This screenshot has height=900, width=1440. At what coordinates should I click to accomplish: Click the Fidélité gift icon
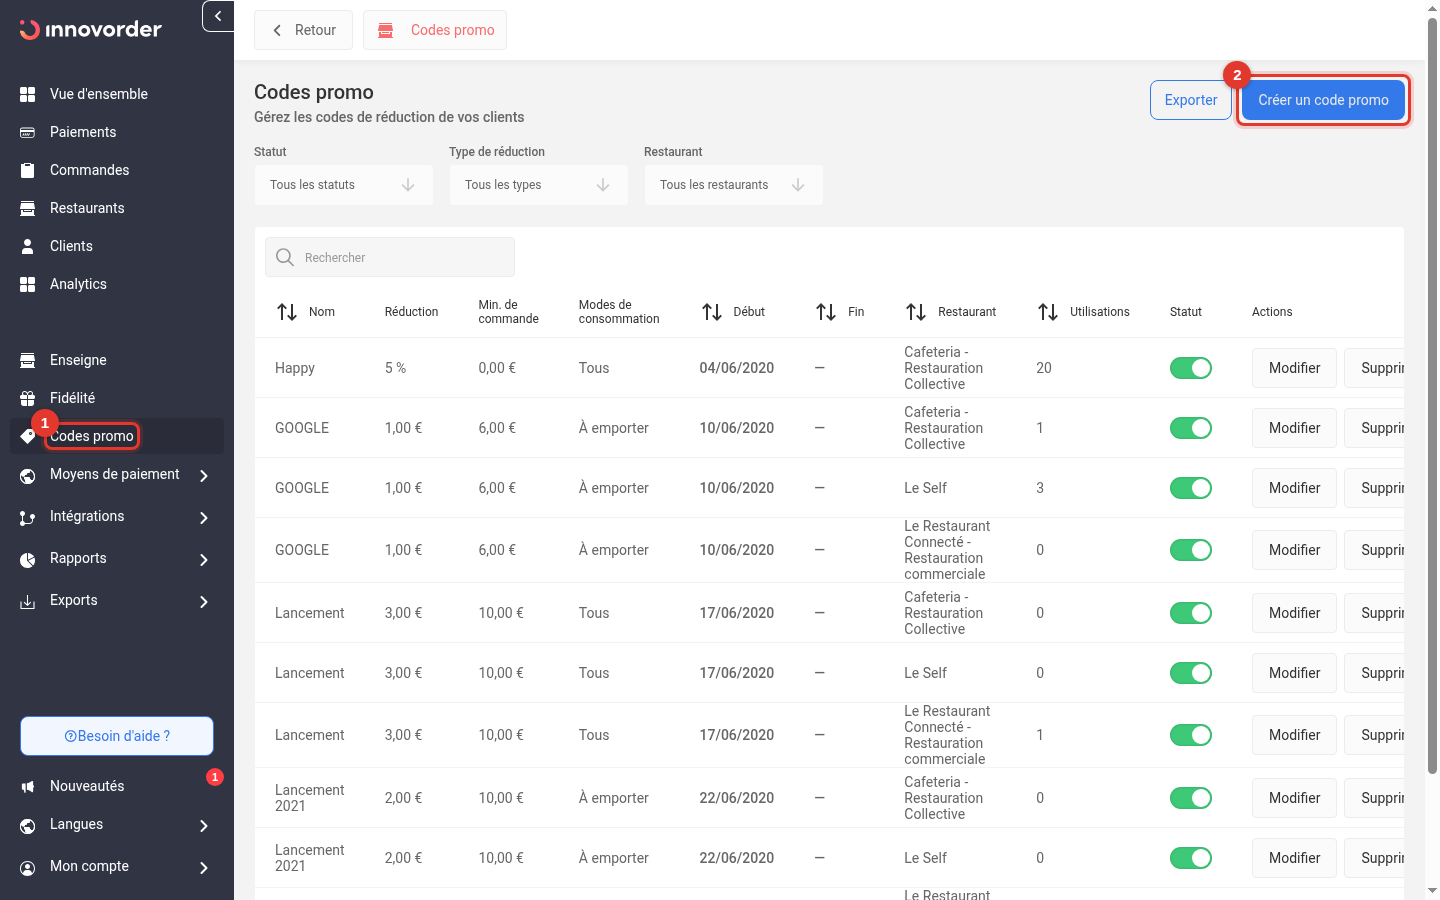pos(28,398)
